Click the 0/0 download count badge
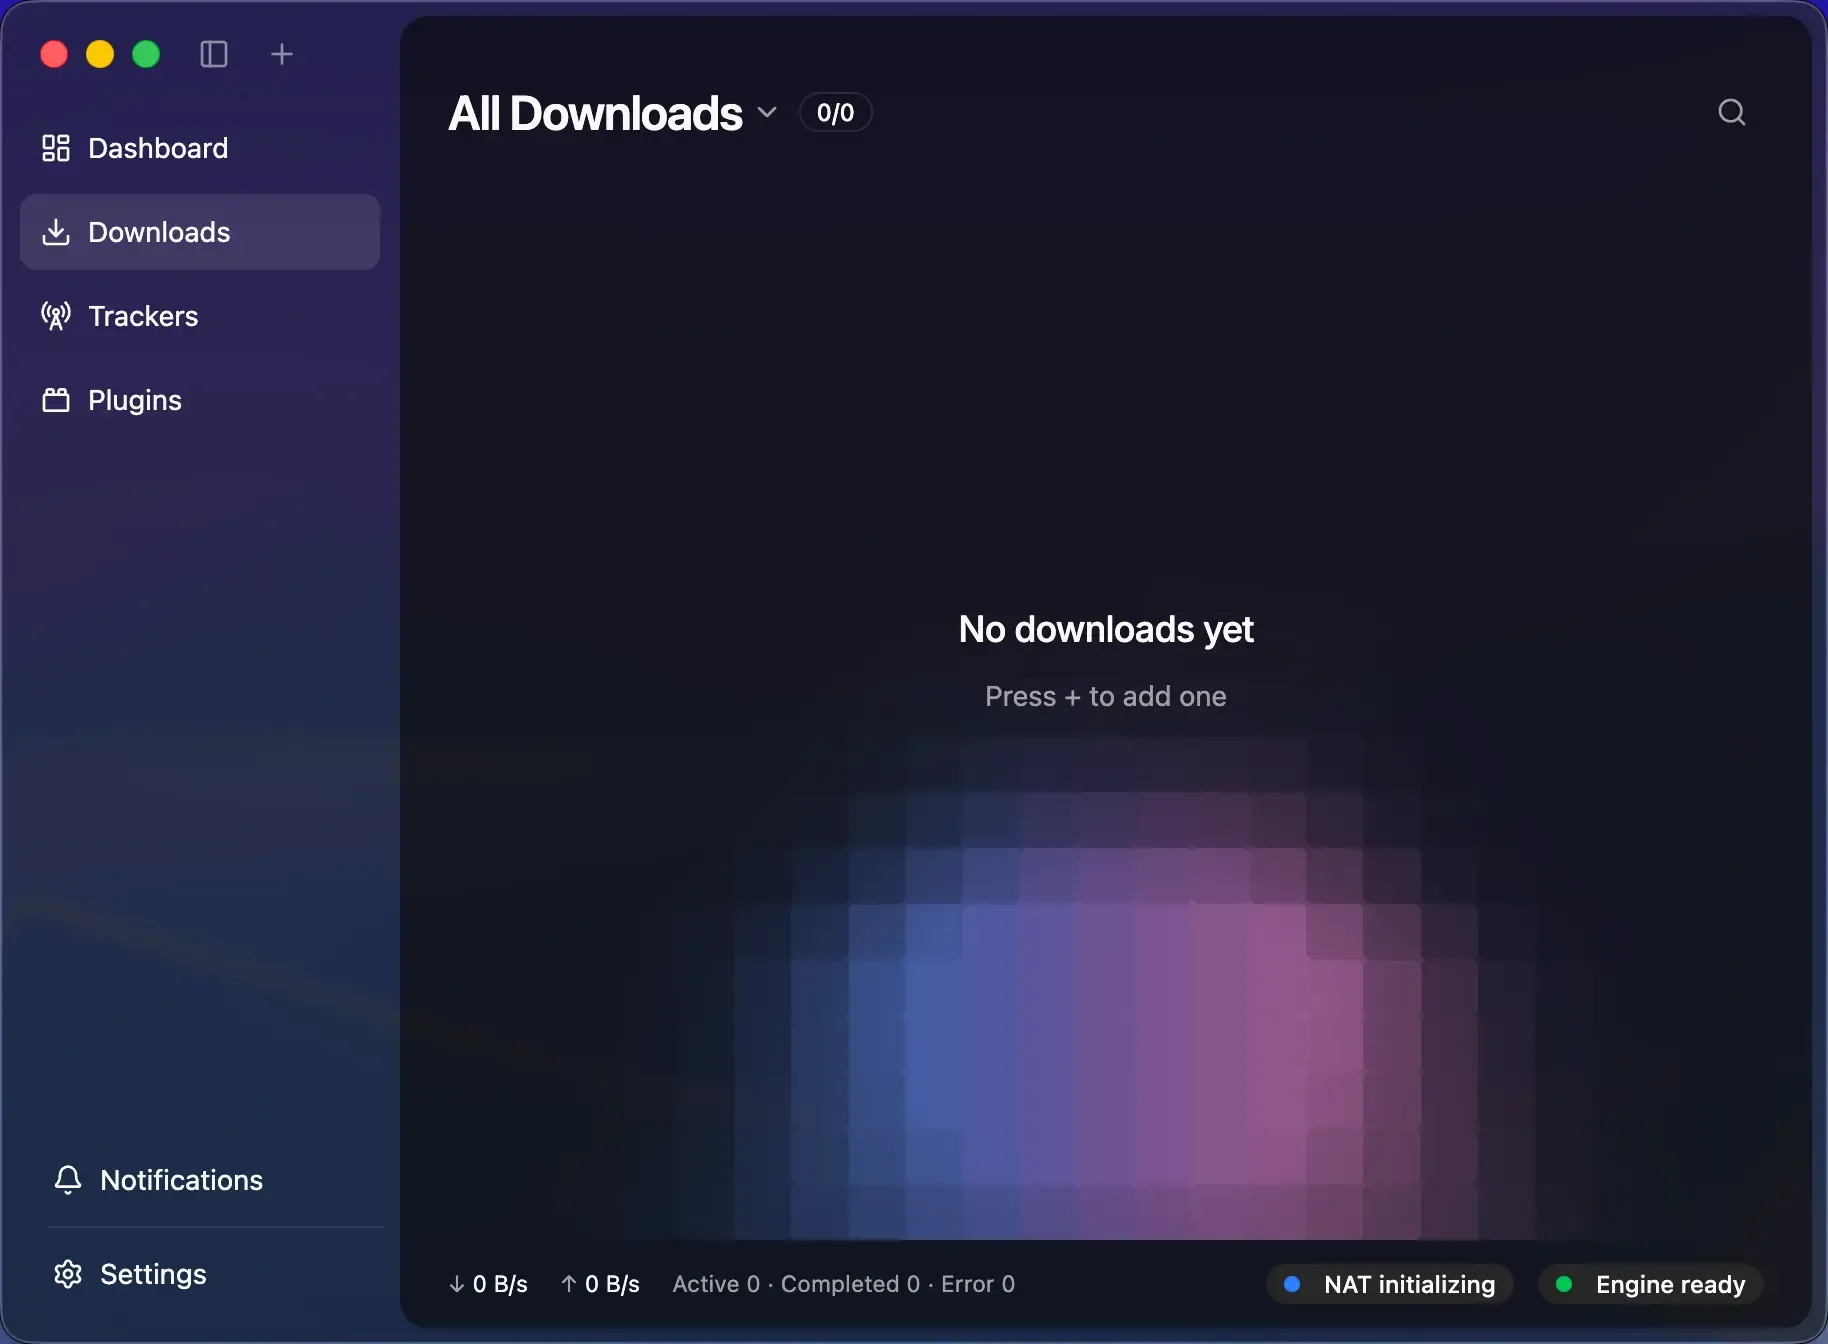 (x=836, y=113)
